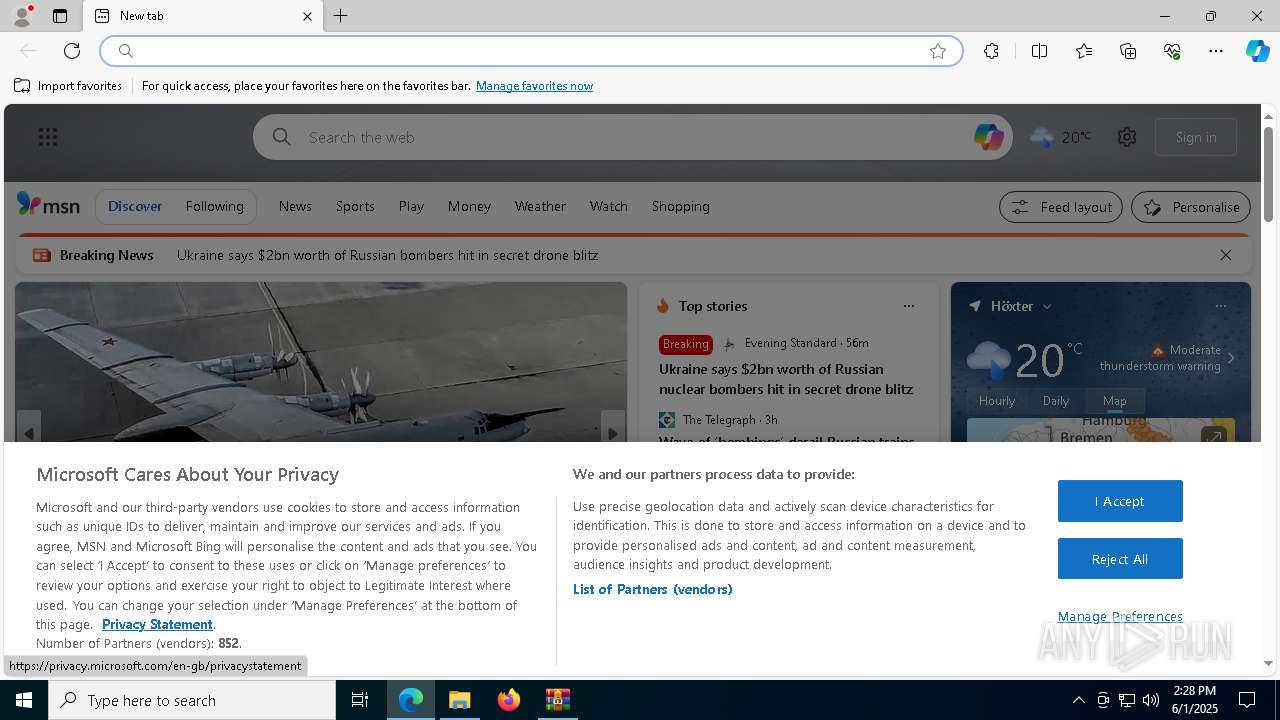Open the Play section
This screenshot has width=1280, height=720.
click(x=411, y=206)
